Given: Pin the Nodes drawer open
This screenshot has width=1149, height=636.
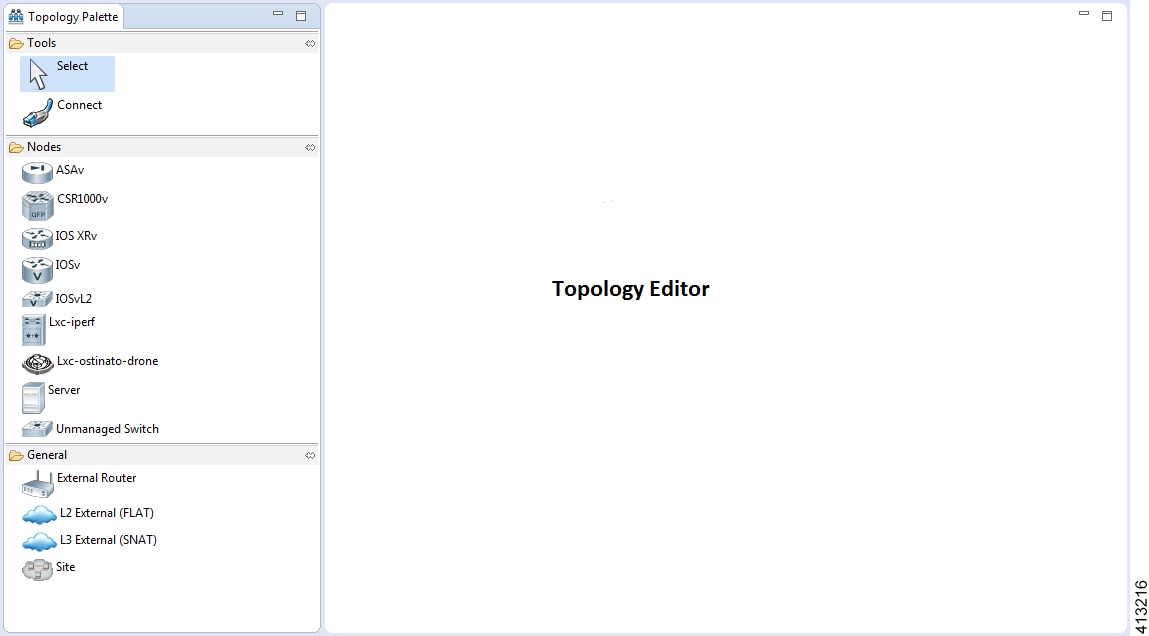Looking at the screenshot, I should click(310, 147).
